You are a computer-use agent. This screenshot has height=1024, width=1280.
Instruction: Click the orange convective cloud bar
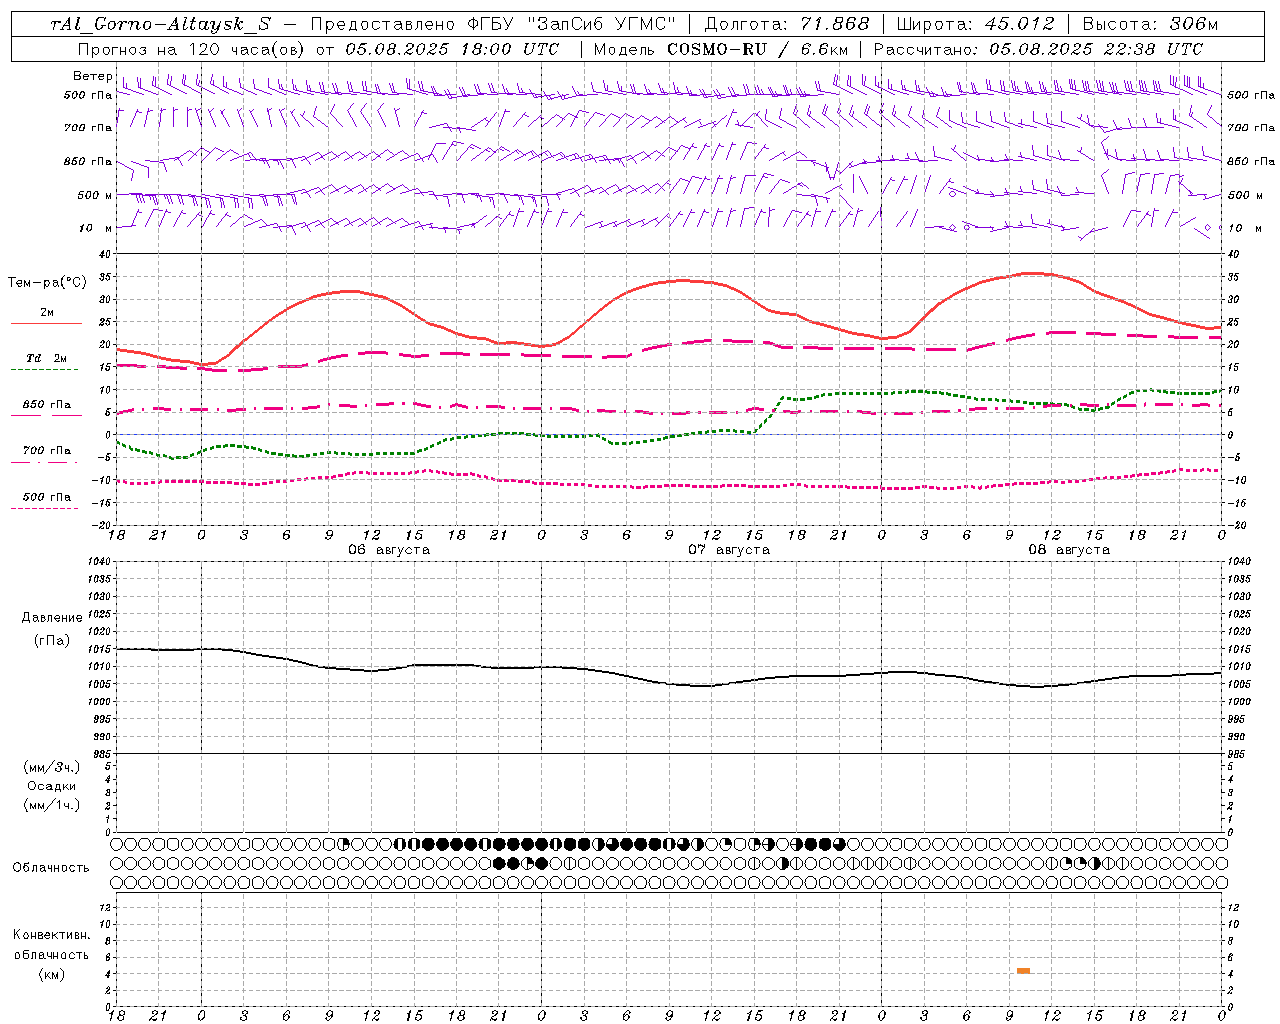pos(1023,971)
